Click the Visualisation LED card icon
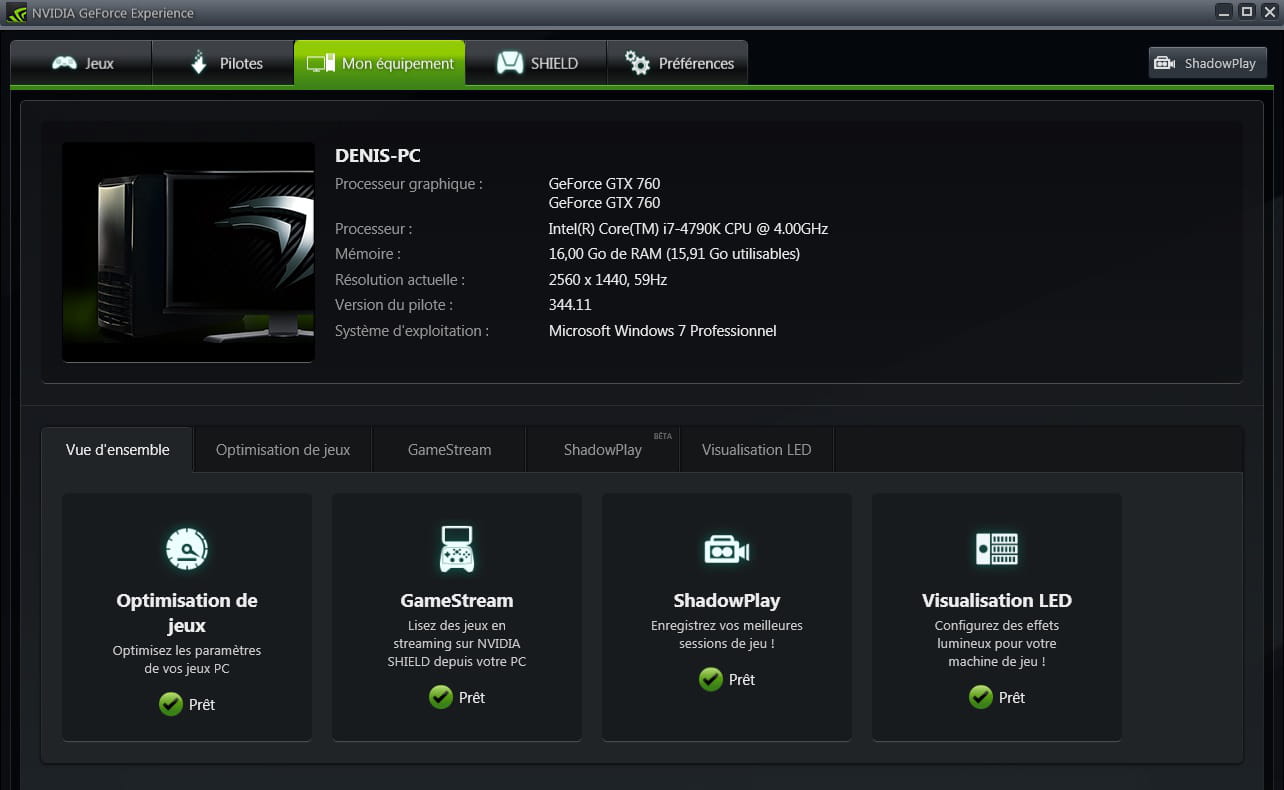This screenshot has height=790, width=1284. [x=996, y=548]
